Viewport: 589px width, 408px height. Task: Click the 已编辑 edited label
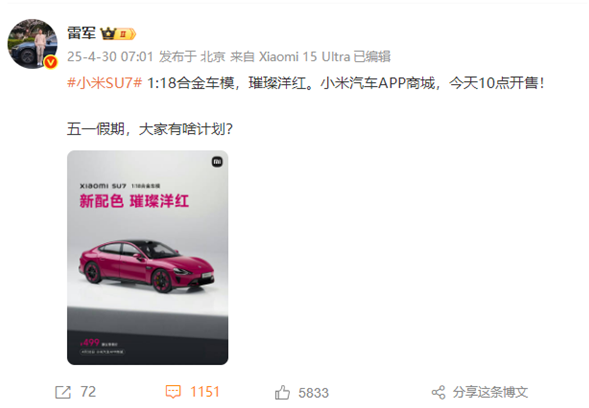[x=372, y=57]
